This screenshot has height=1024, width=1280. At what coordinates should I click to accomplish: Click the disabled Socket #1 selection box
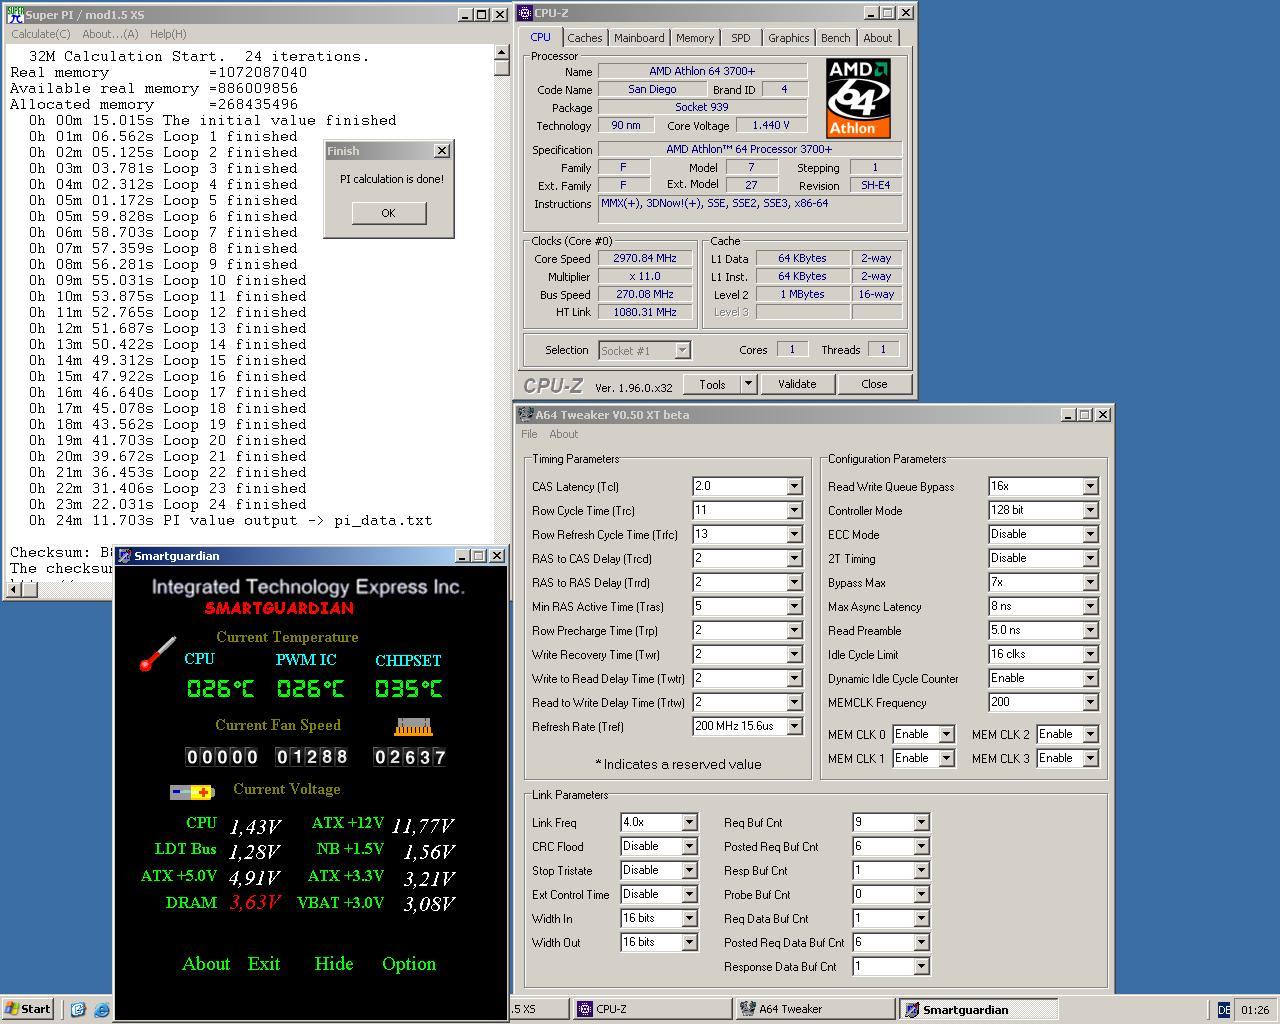pyautogui.click(x=645, y=351)
